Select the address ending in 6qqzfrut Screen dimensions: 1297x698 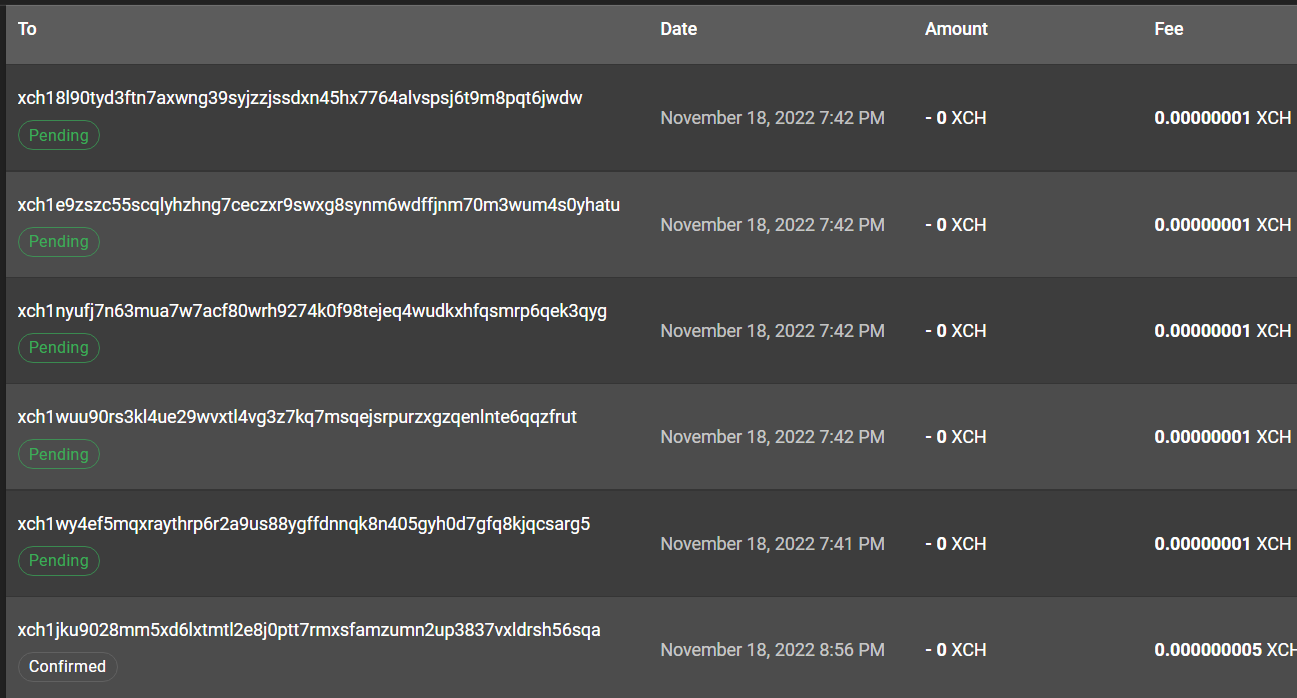pos(297,417)
